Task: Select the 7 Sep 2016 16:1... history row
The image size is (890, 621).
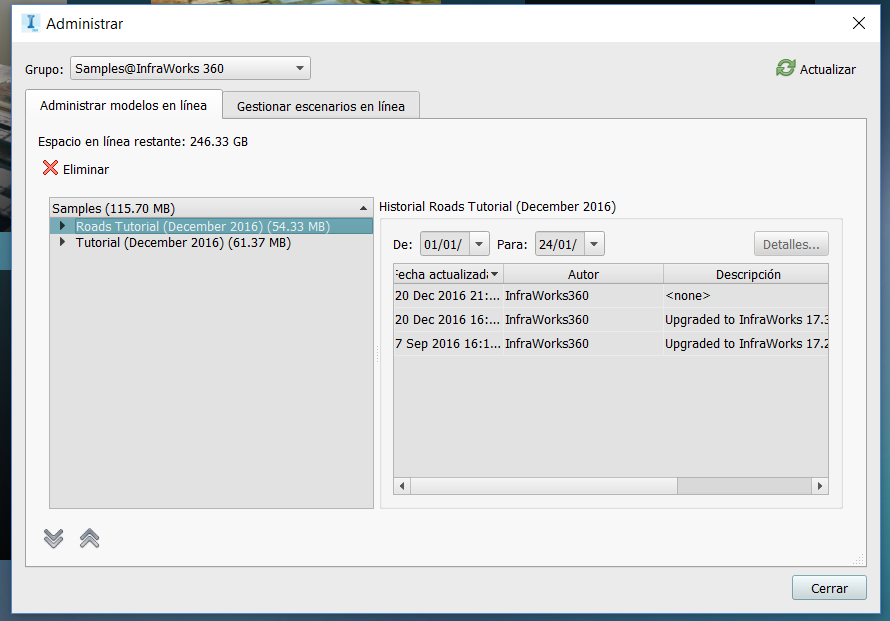Action: tap(611, 343)
